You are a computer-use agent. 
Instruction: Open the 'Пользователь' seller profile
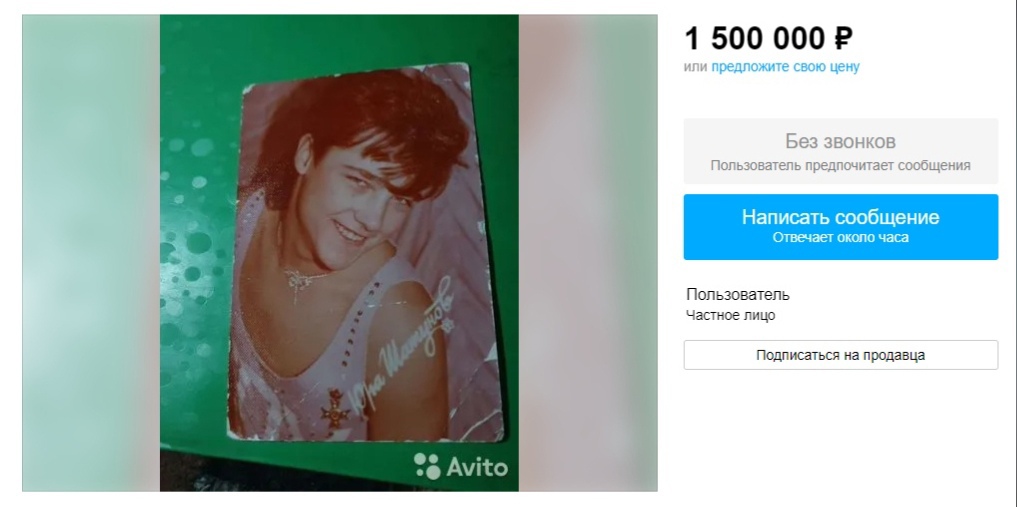[738, 294]
